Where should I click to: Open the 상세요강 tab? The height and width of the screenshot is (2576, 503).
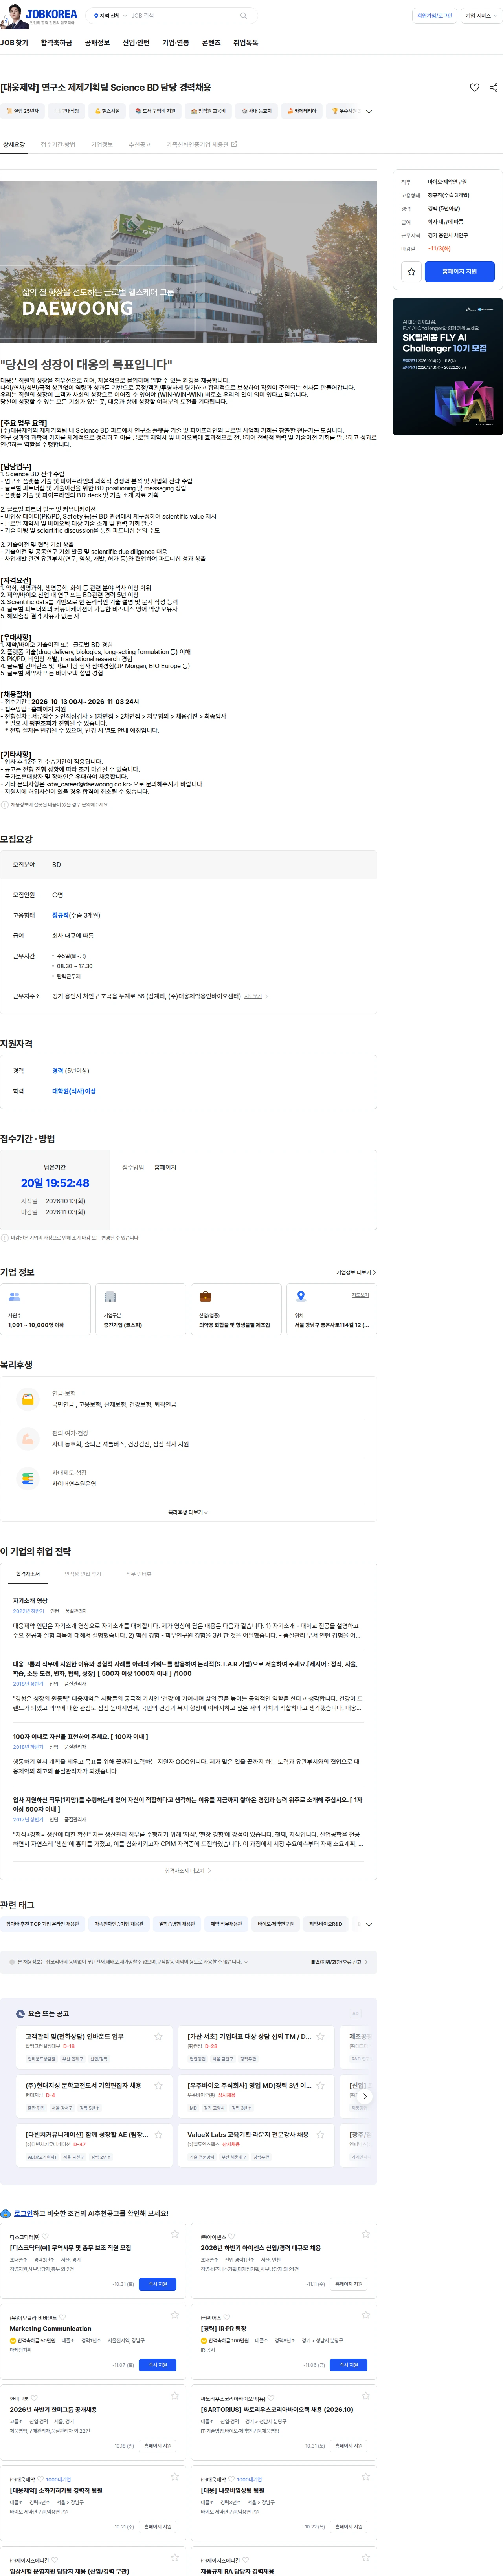point(14,144)
